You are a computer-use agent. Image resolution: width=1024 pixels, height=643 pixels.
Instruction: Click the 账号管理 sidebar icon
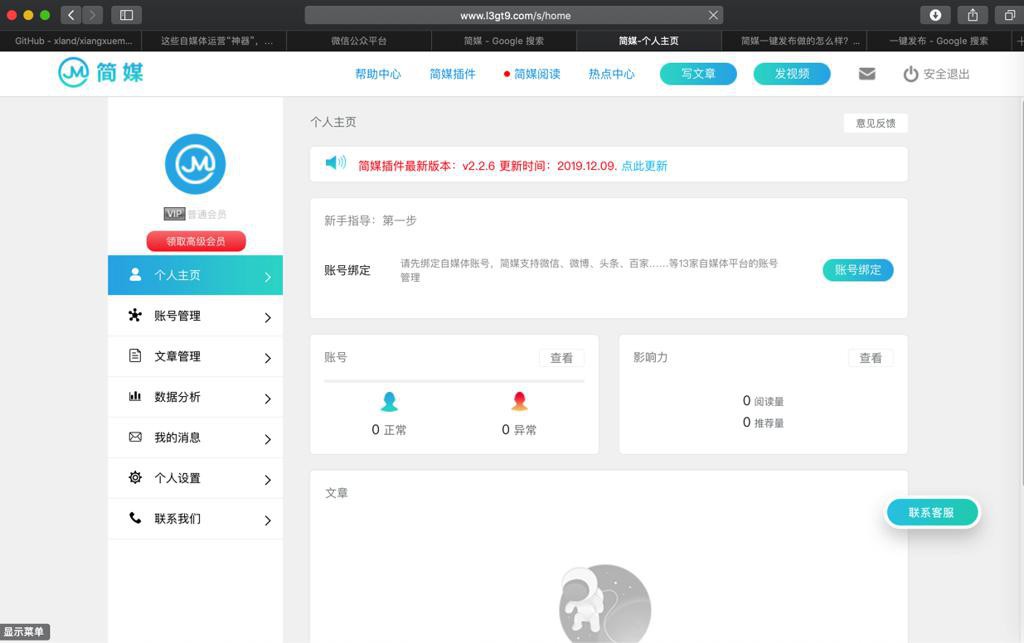(135, 315)
